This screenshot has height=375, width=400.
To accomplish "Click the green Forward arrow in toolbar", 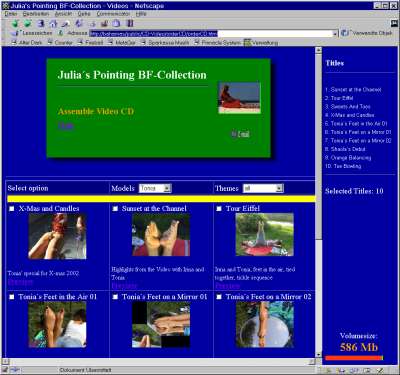I will click(x=28, y=24).
